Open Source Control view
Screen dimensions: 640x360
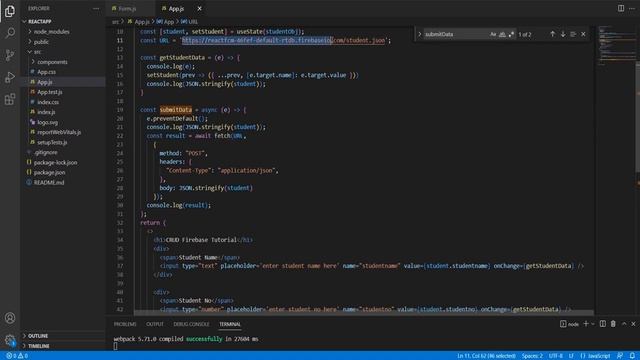10,55
